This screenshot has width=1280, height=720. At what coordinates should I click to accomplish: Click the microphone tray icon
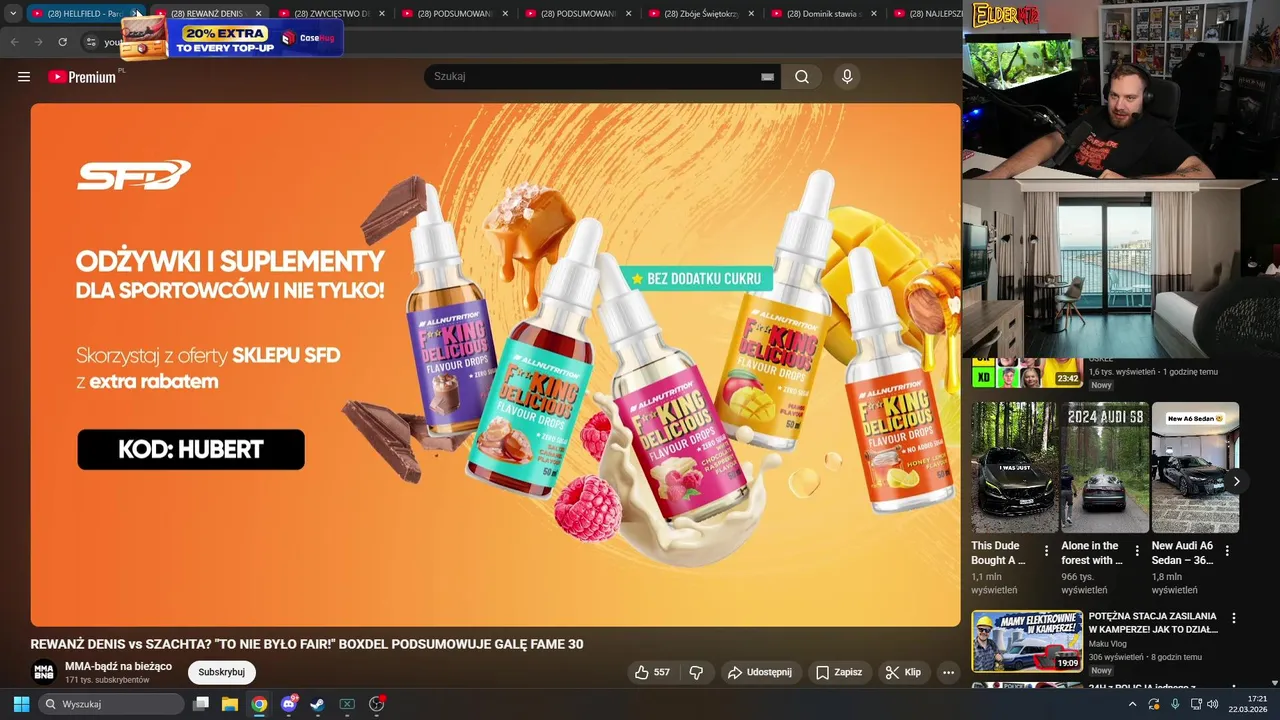pos(1174,704)
